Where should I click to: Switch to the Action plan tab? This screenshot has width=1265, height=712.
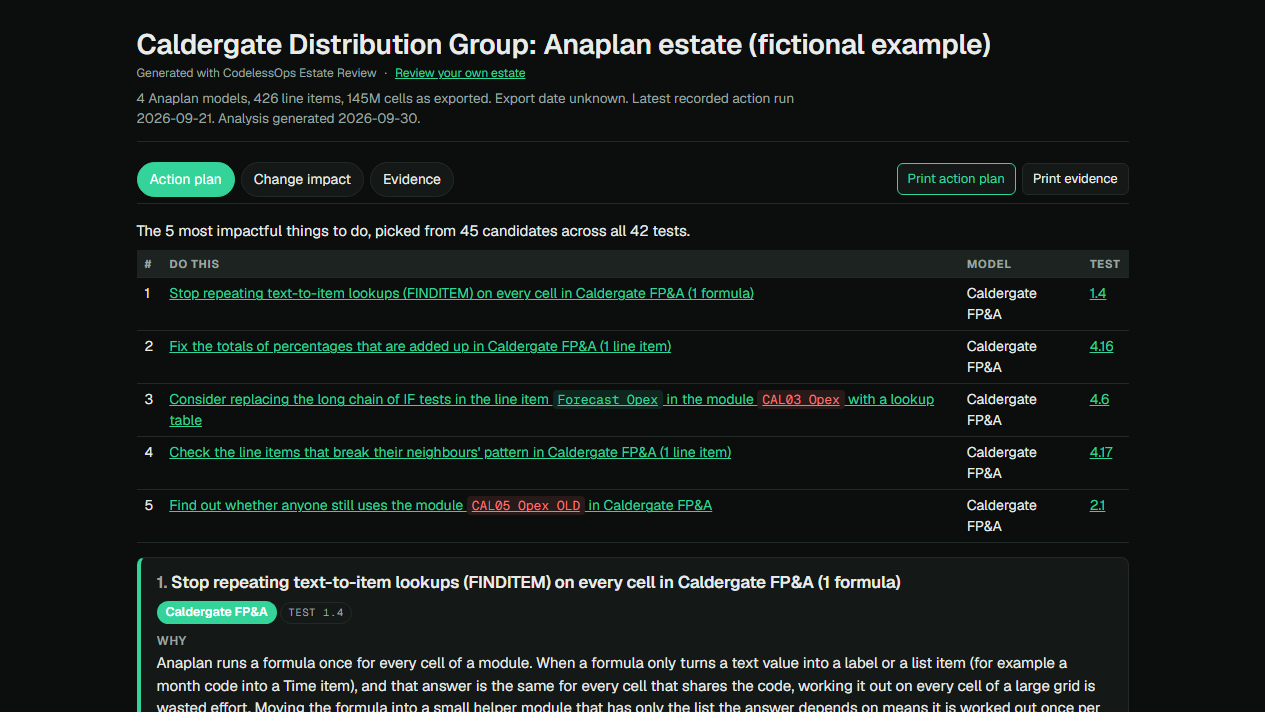click(x=186, y=180)
